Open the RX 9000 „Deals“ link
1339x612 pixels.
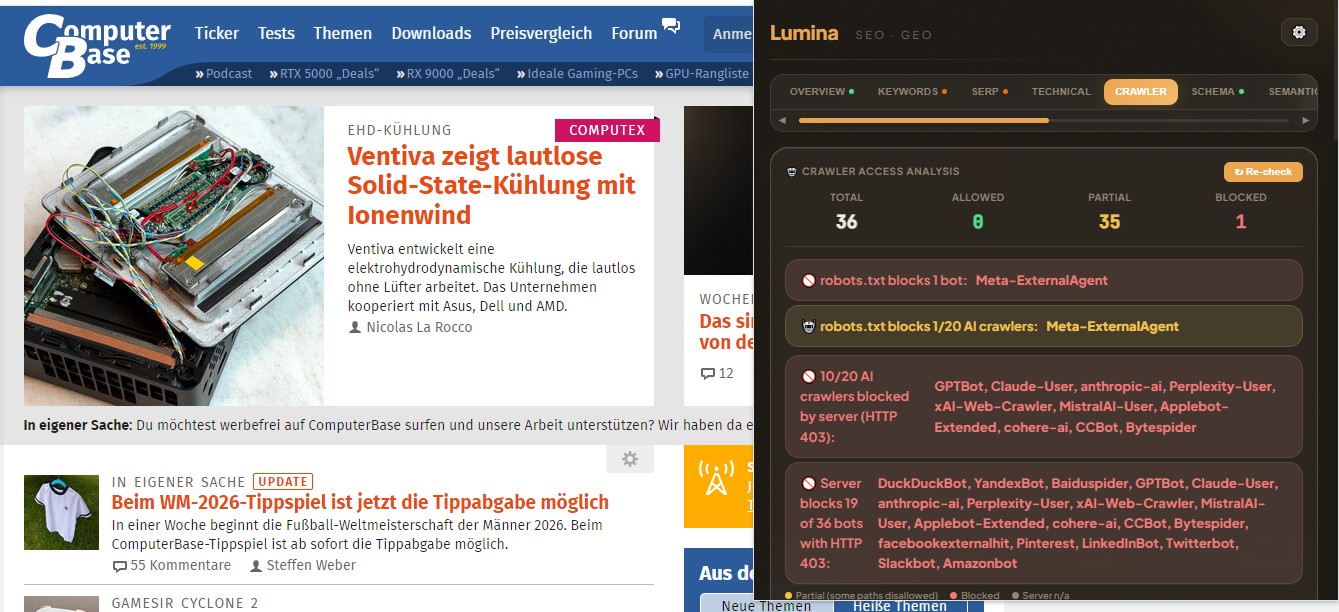[448, 73]
